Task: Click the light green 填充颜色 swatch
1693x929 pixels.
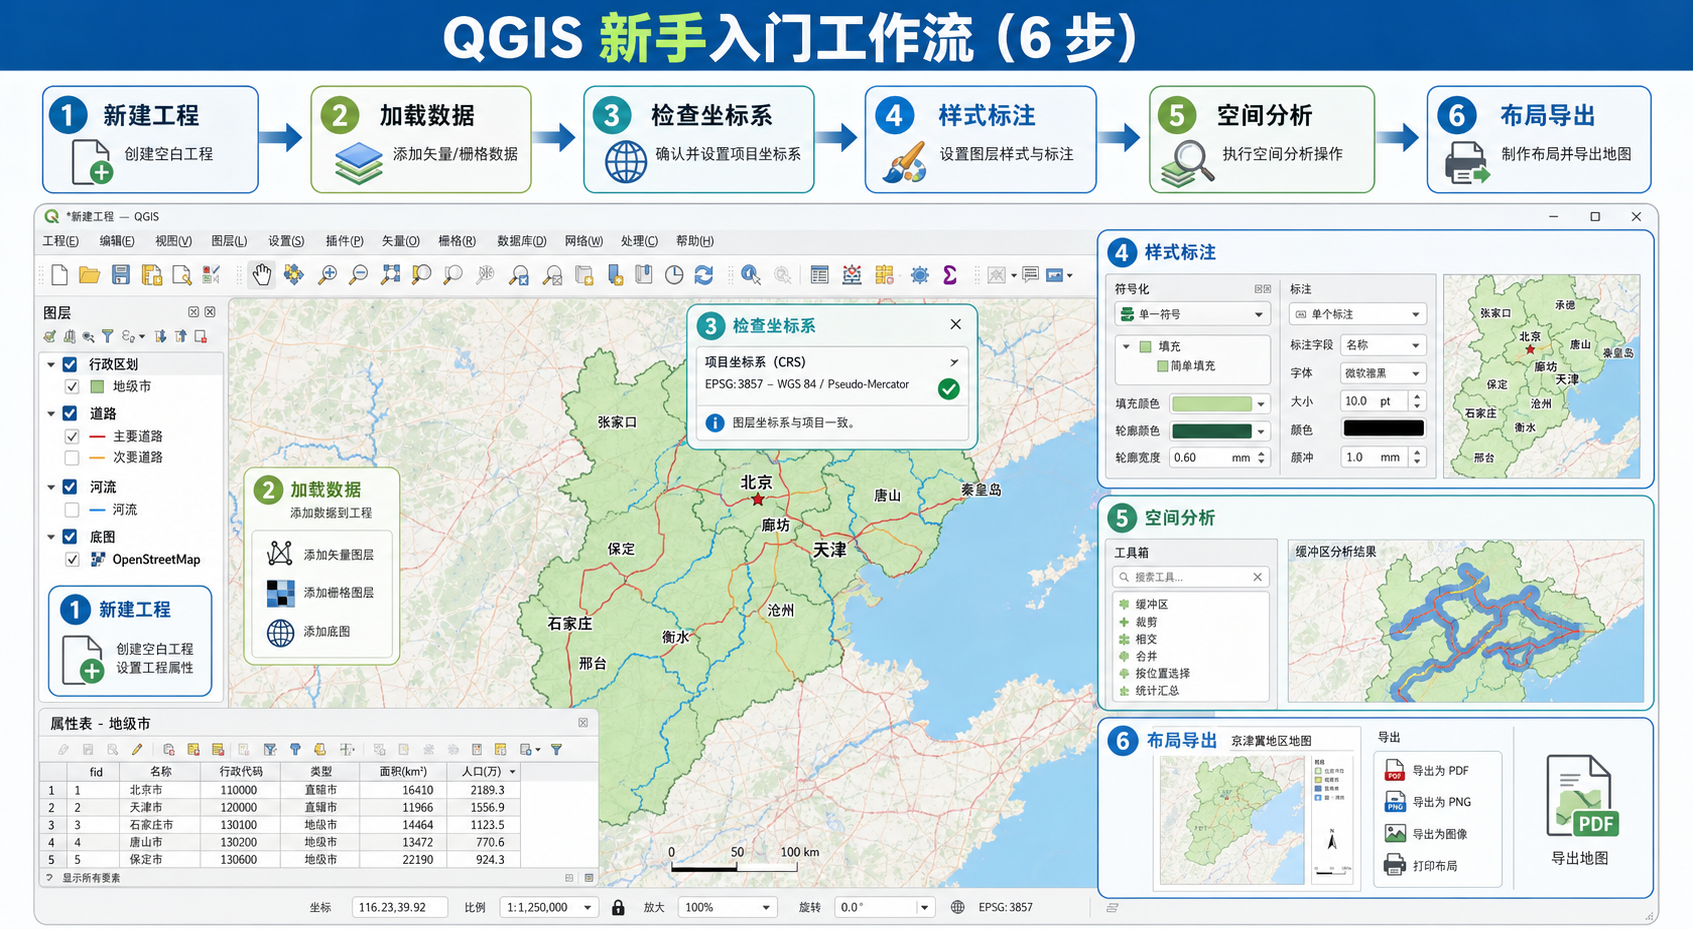Action: tap(1212, 403)
